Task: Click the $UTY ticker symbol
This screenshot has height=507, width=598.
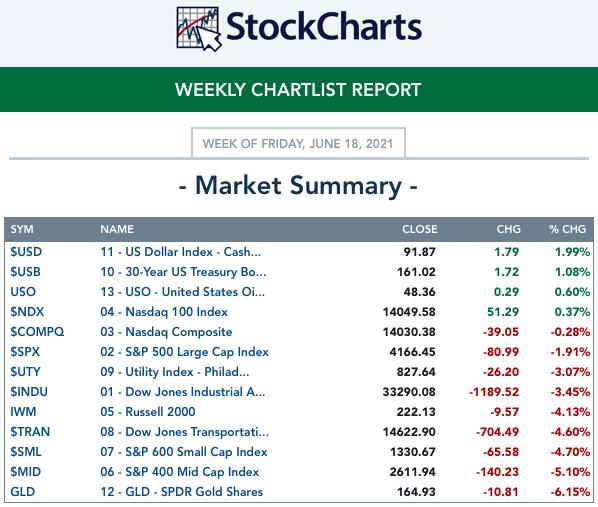Action: coord(25,372)
